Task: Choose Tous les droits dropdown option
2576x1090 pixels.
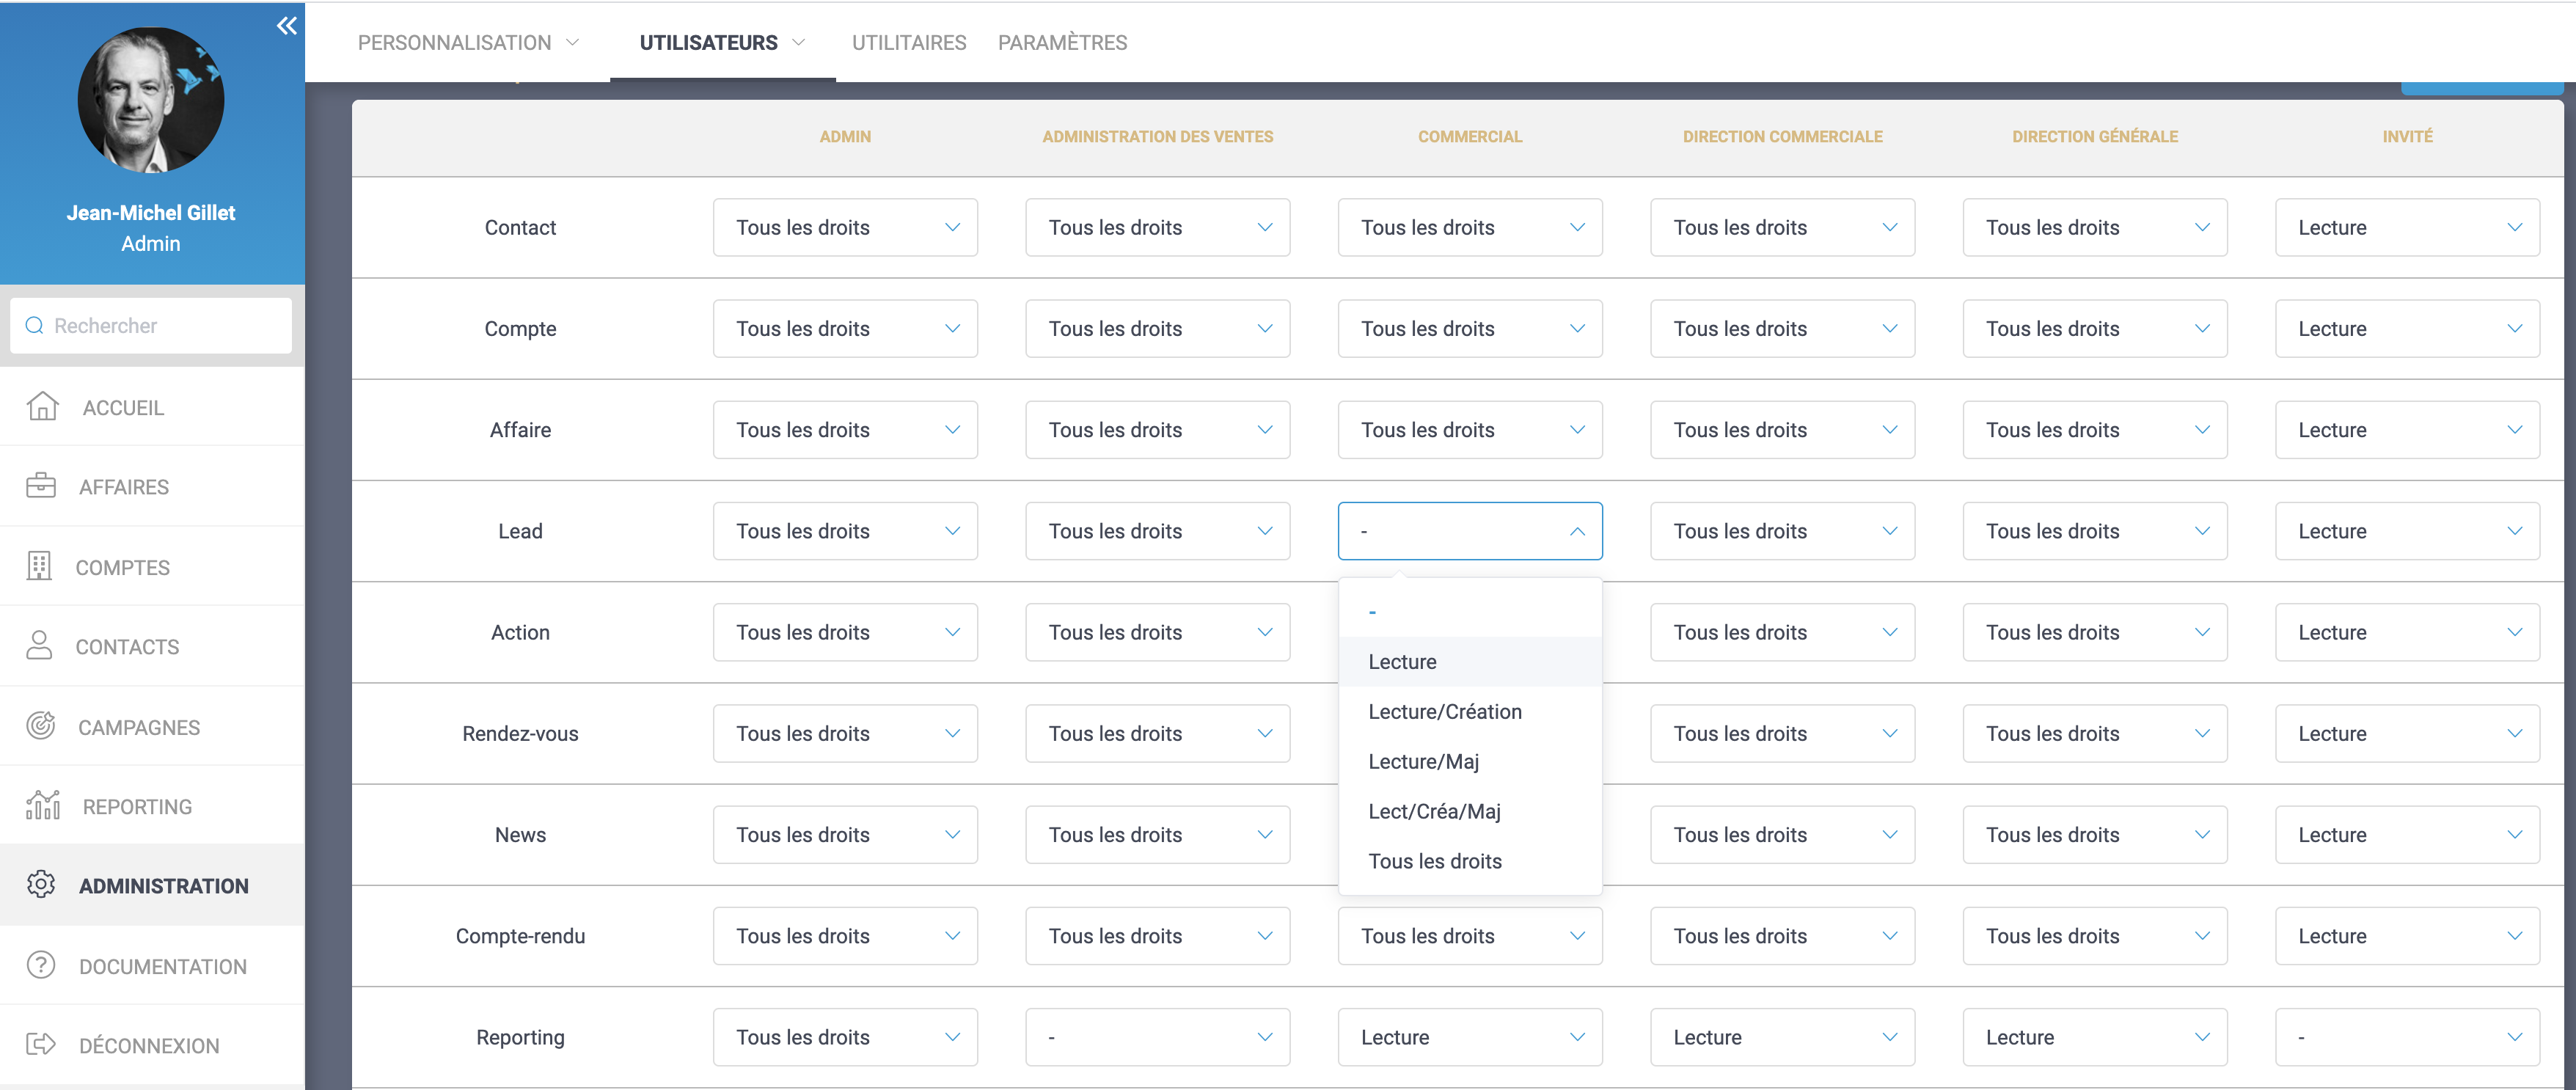Action: [x=1434, y=861]
